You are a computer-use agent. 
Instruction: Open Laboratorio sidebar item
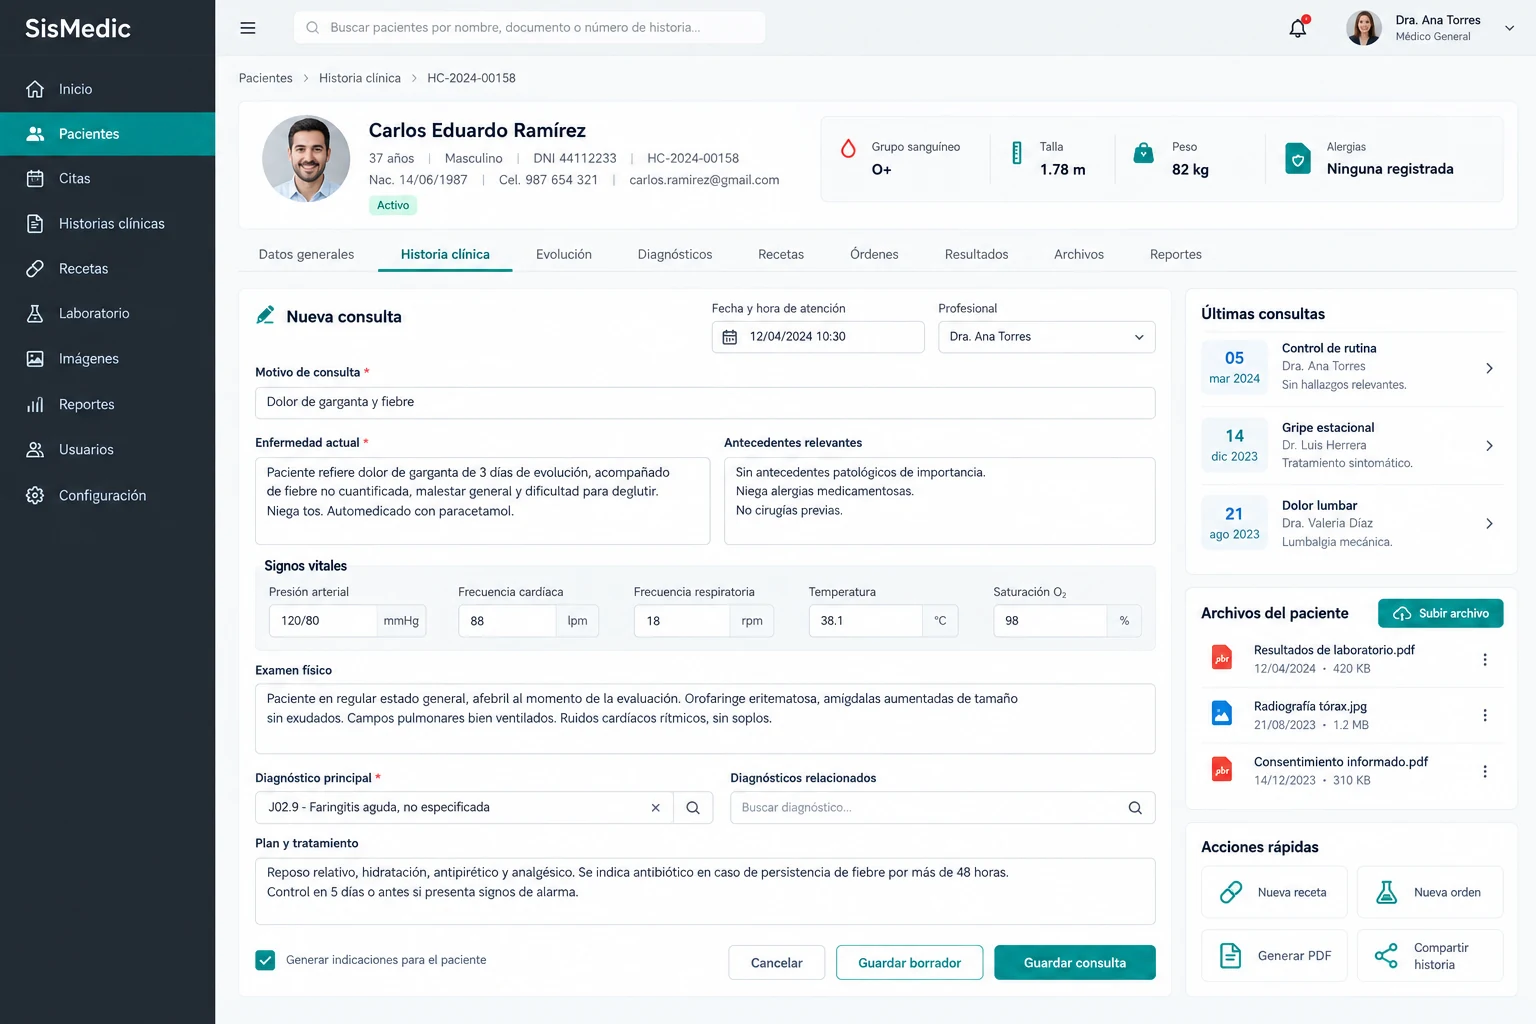tap(107, 313)
